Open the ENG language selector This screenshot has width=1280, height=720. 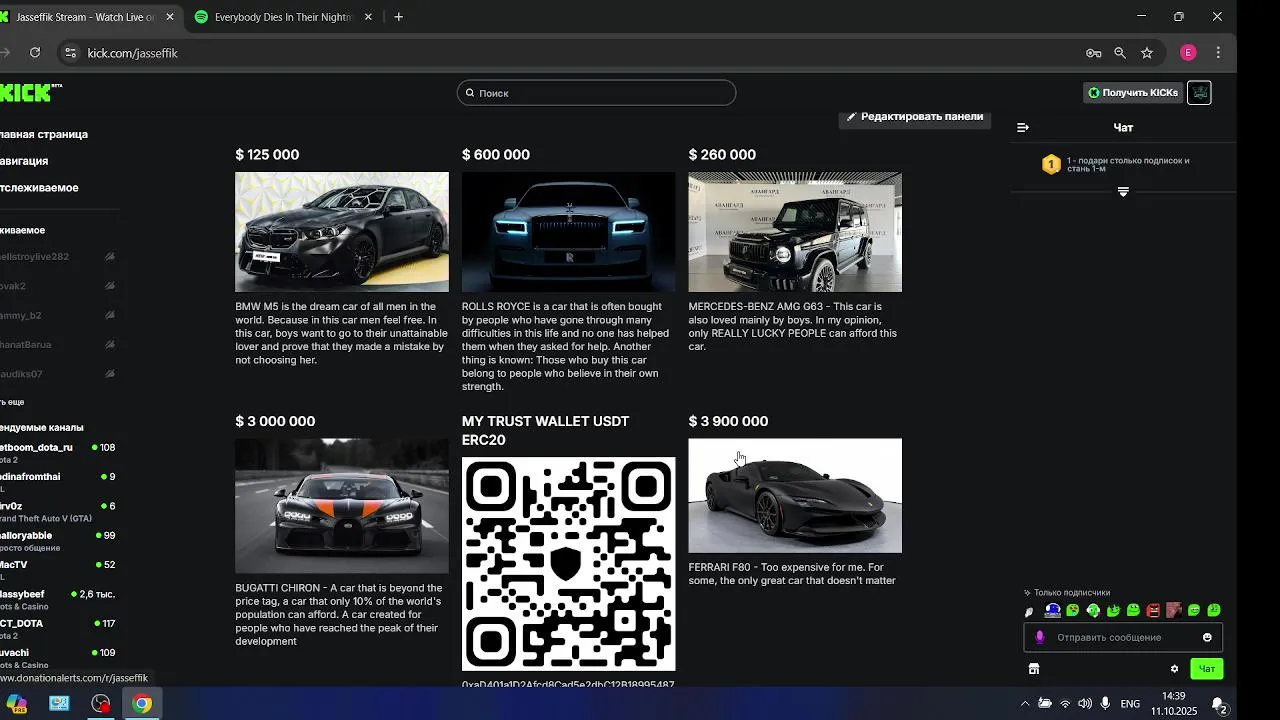(1130, 704)
